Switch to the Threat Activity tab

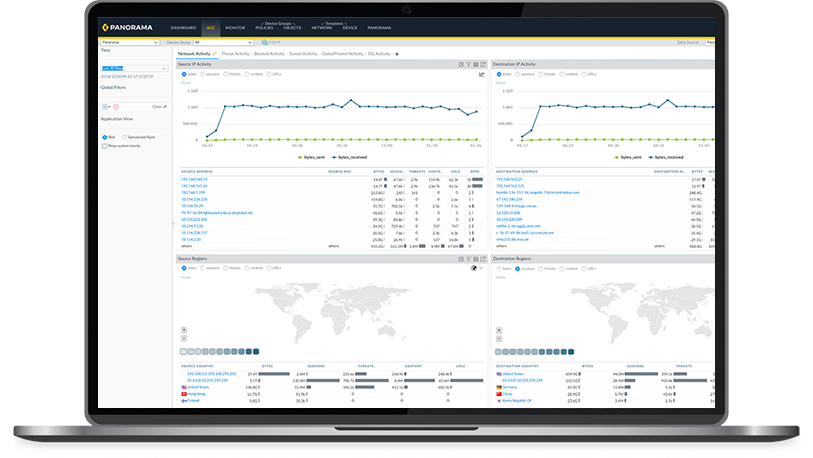click(235, 53)
